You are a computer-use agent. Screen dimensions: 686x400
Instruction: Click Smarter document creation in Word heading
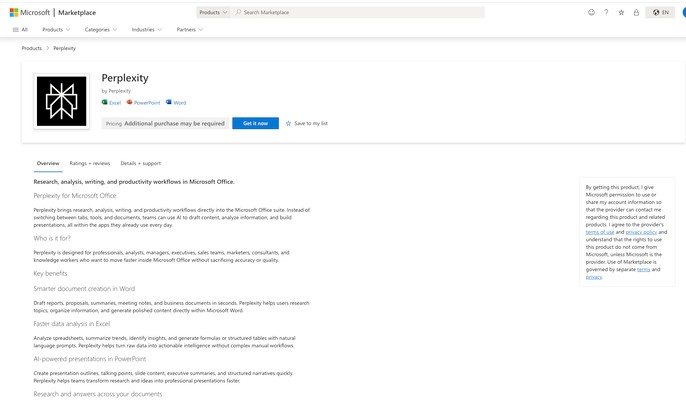(x=84, y=288)
